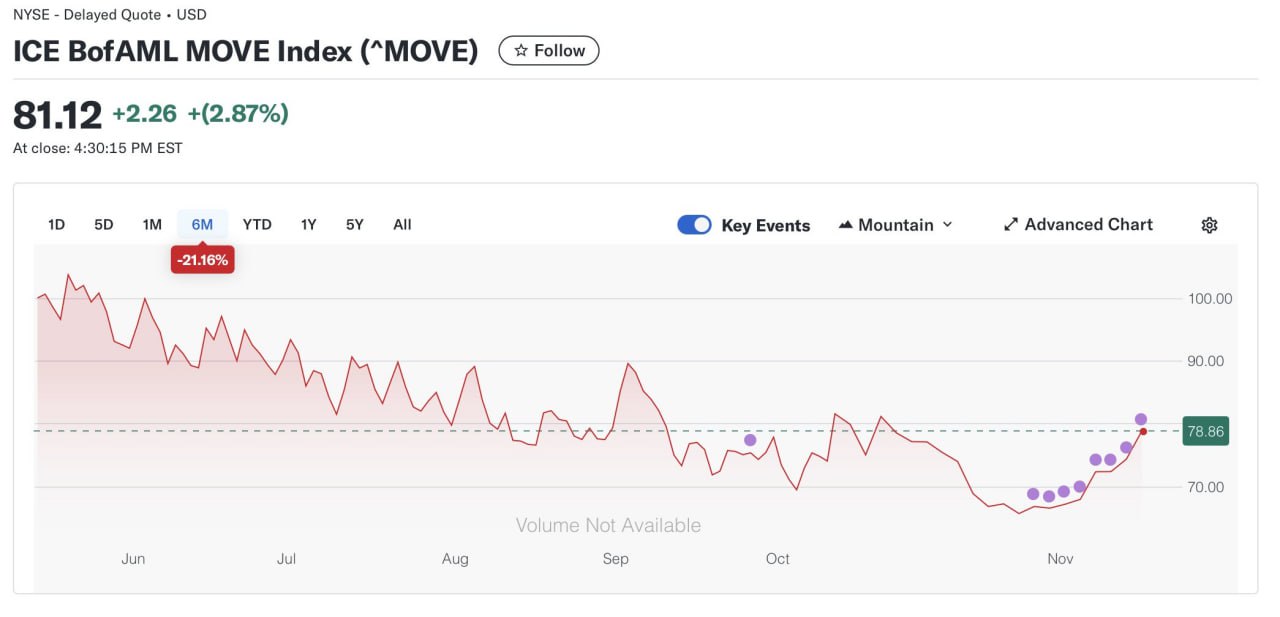Image resolution: width=1280 pixels, height=617 pixels.
Task: Click the 78.86 price label tag
Action: pos(1204,432)
